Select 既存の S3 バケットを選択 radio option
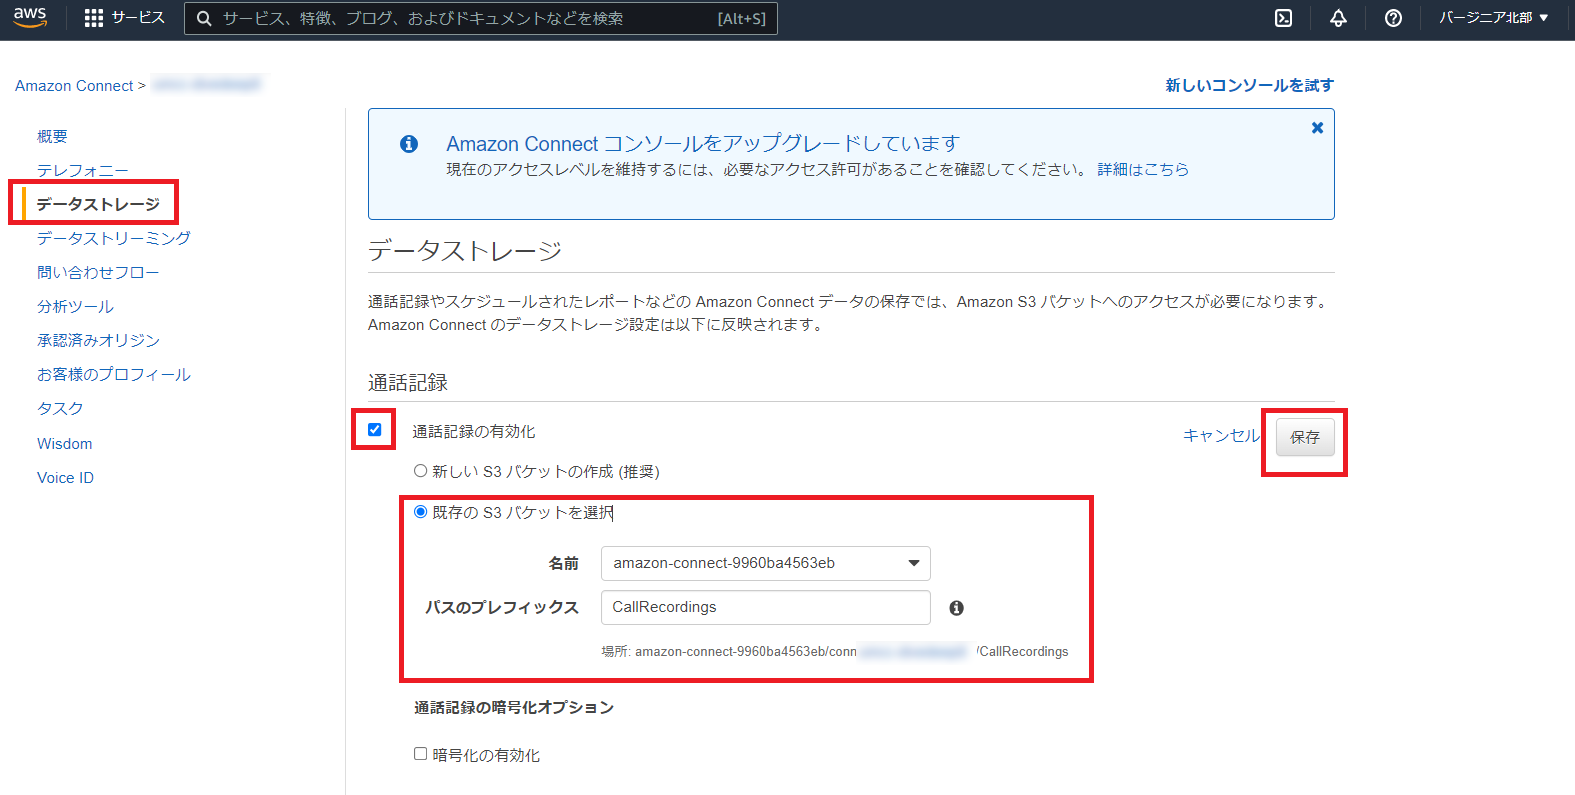The height and width of the screenshot is (795, 1575). [x=420, y=511]
